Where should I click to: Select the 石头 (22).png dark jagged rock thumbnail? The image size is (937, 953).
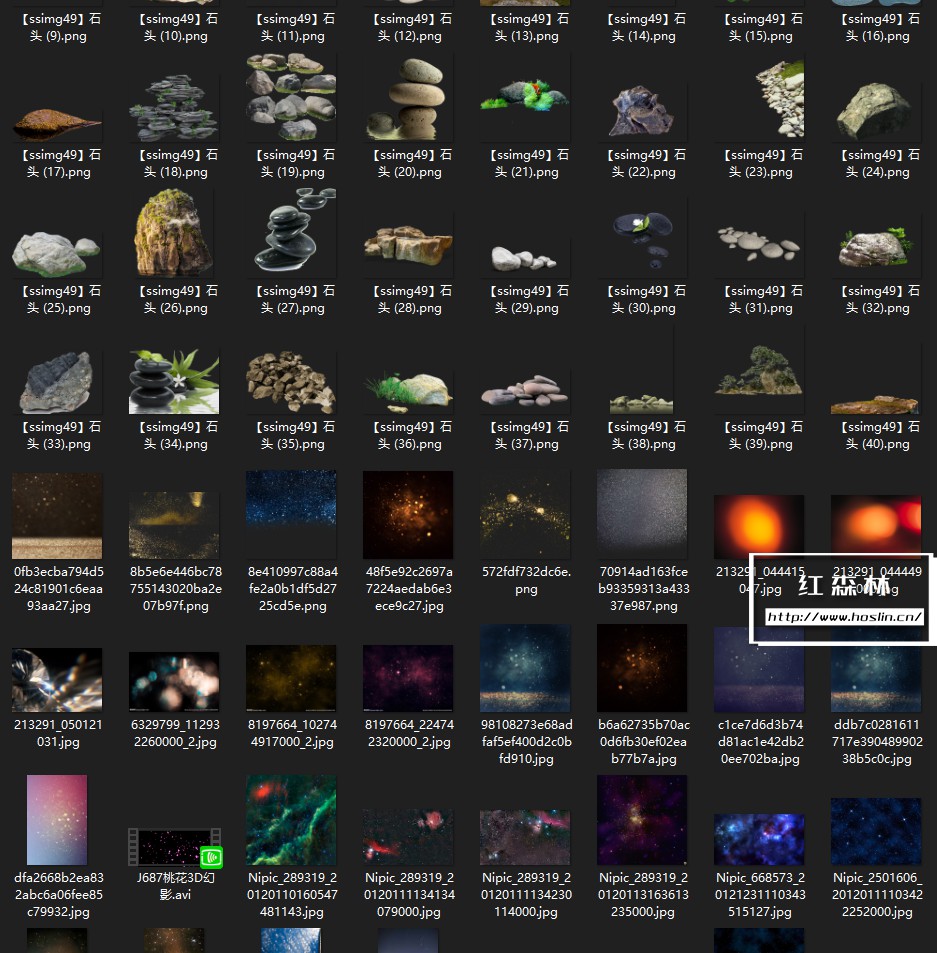(642, 112)
